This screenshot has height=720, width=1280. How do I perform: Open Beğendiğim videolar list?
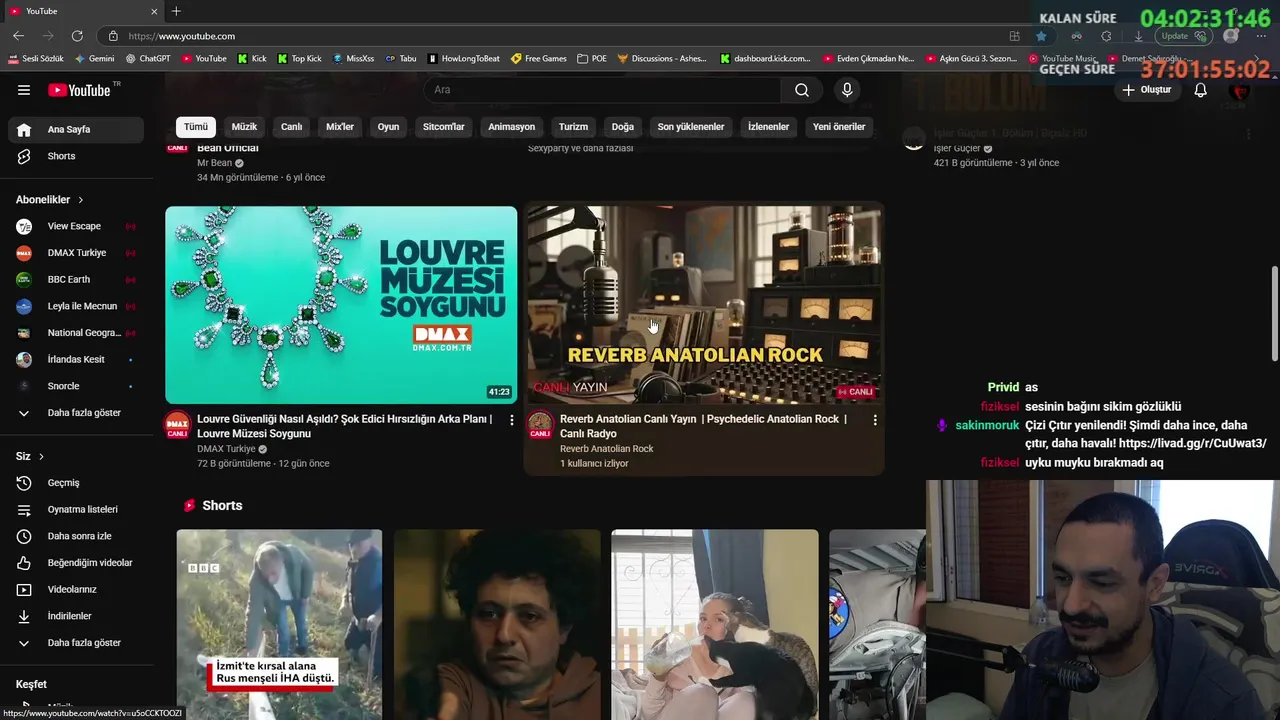pyautogui.click(x=76, y=563)
